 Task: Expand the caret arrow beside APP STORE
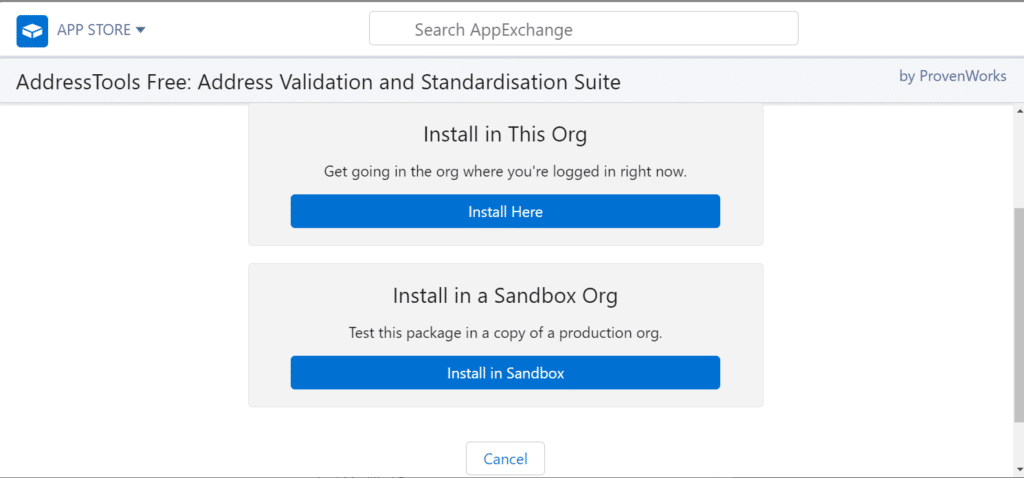[x=141, y=30]
